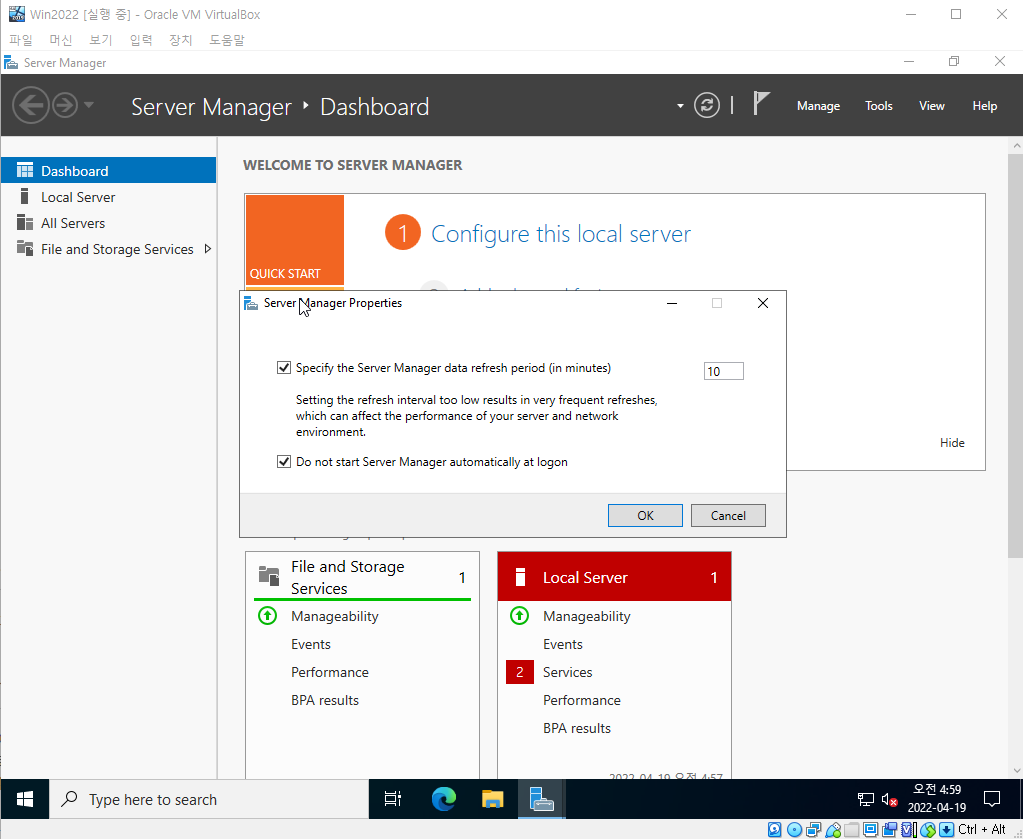Open the Action Center notification icon
The image size is (1023, 839).
coord(992,799)
